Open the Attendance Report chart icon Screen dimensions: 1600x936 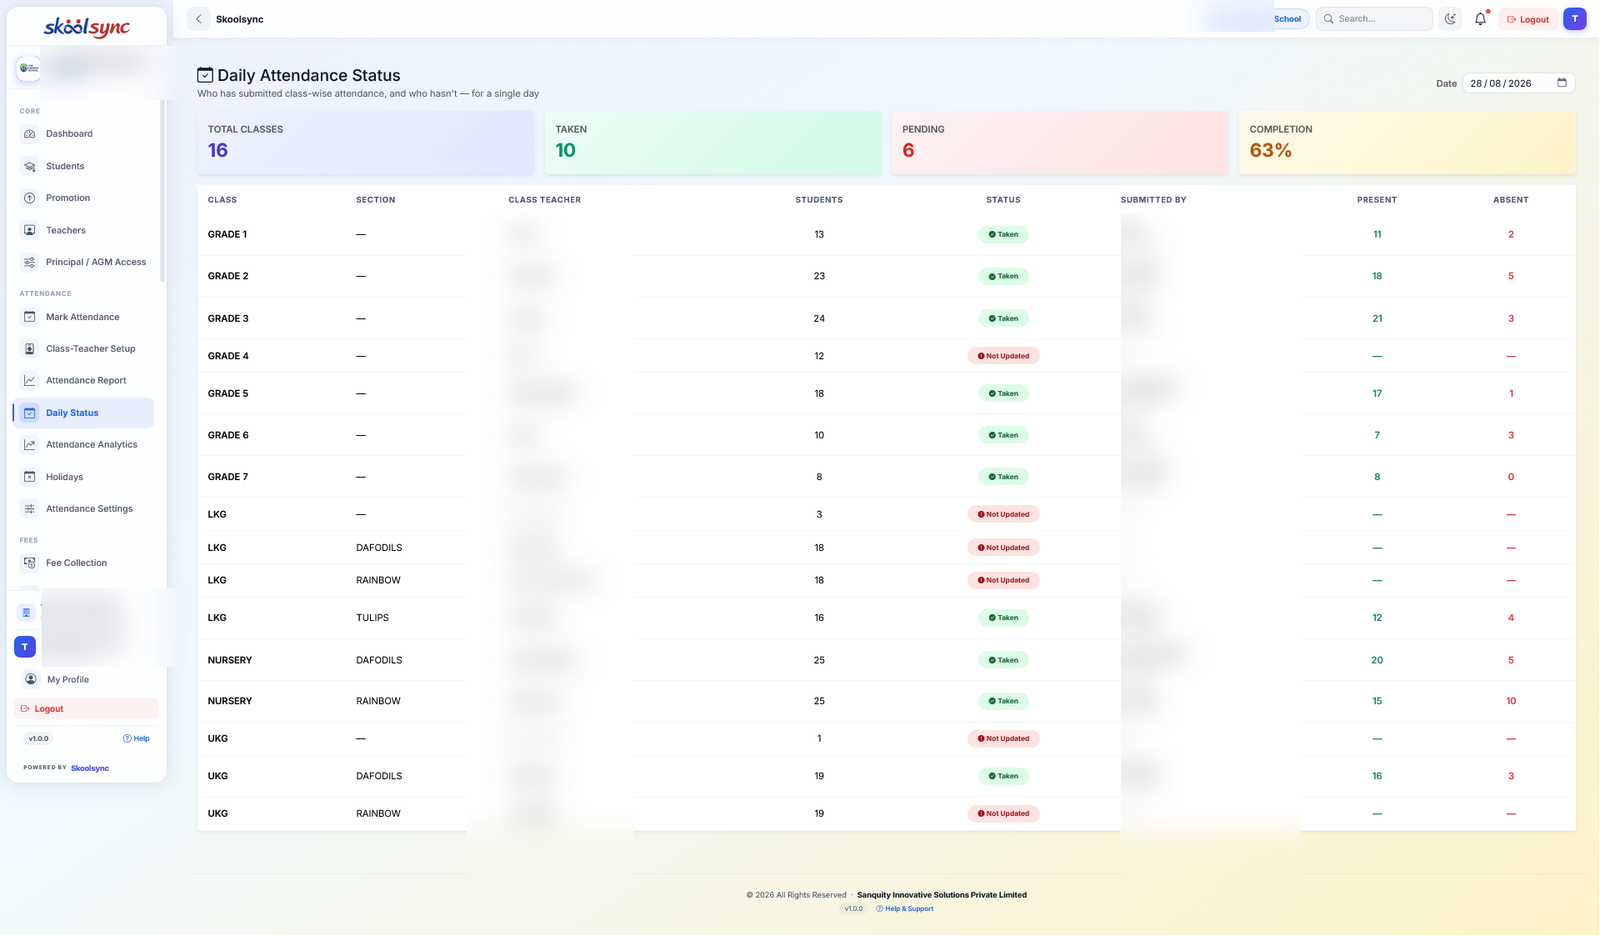(x=30, y=381)
